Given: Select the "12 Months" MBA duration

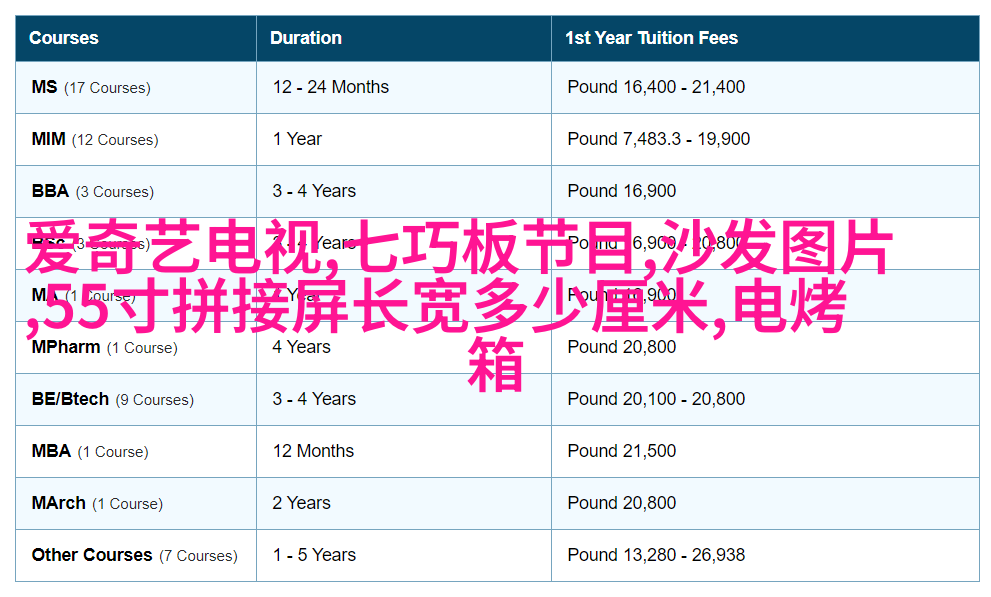Looking at the screenshot, I should click(313, 451).
